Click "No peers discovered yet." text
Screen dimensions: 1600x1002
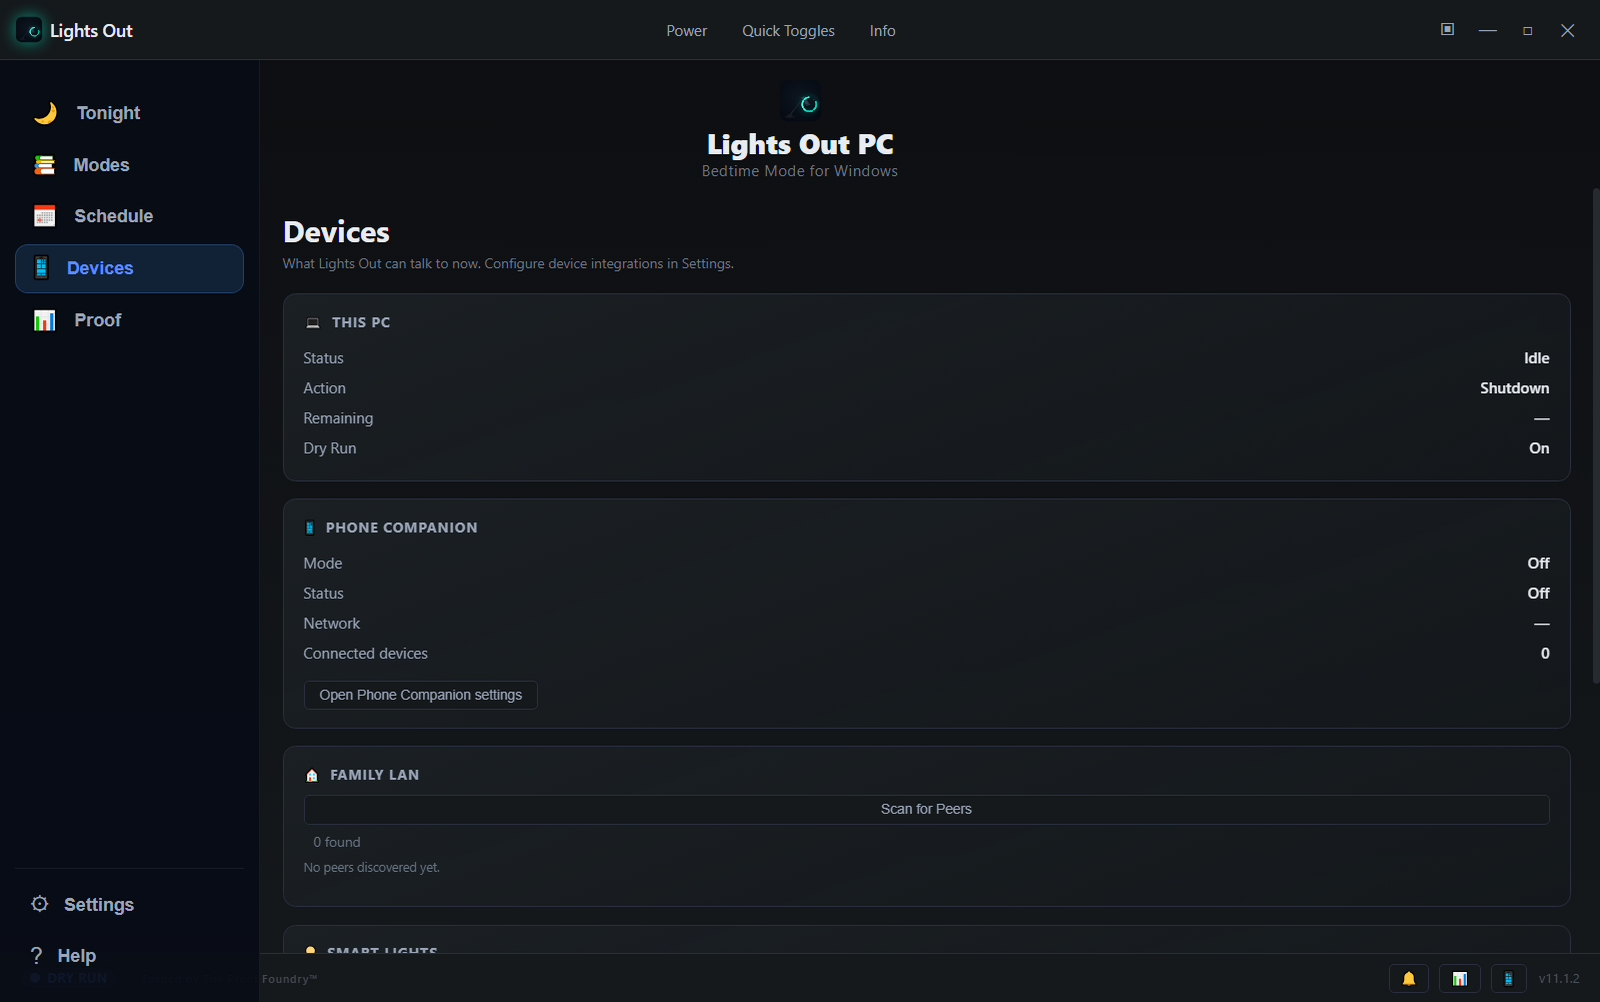pos(372,867)
